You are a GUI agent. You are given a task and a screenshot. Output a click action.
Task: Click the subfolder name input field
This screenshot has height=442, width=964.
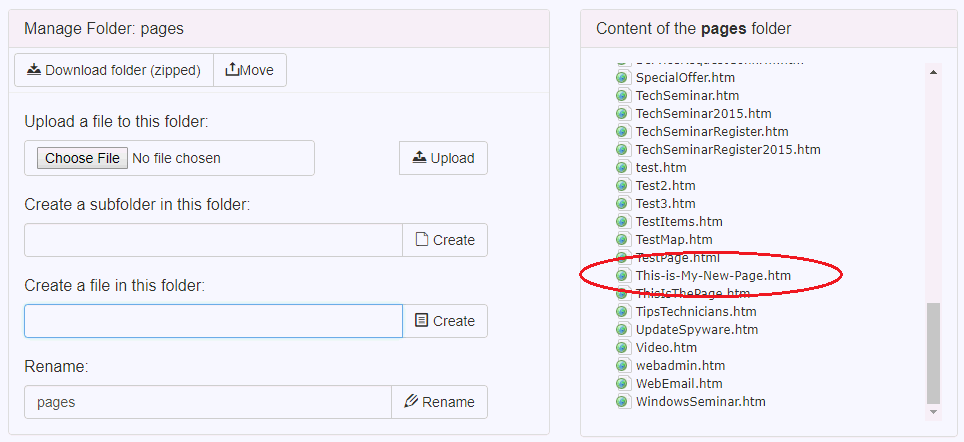(x=213, y=240)
